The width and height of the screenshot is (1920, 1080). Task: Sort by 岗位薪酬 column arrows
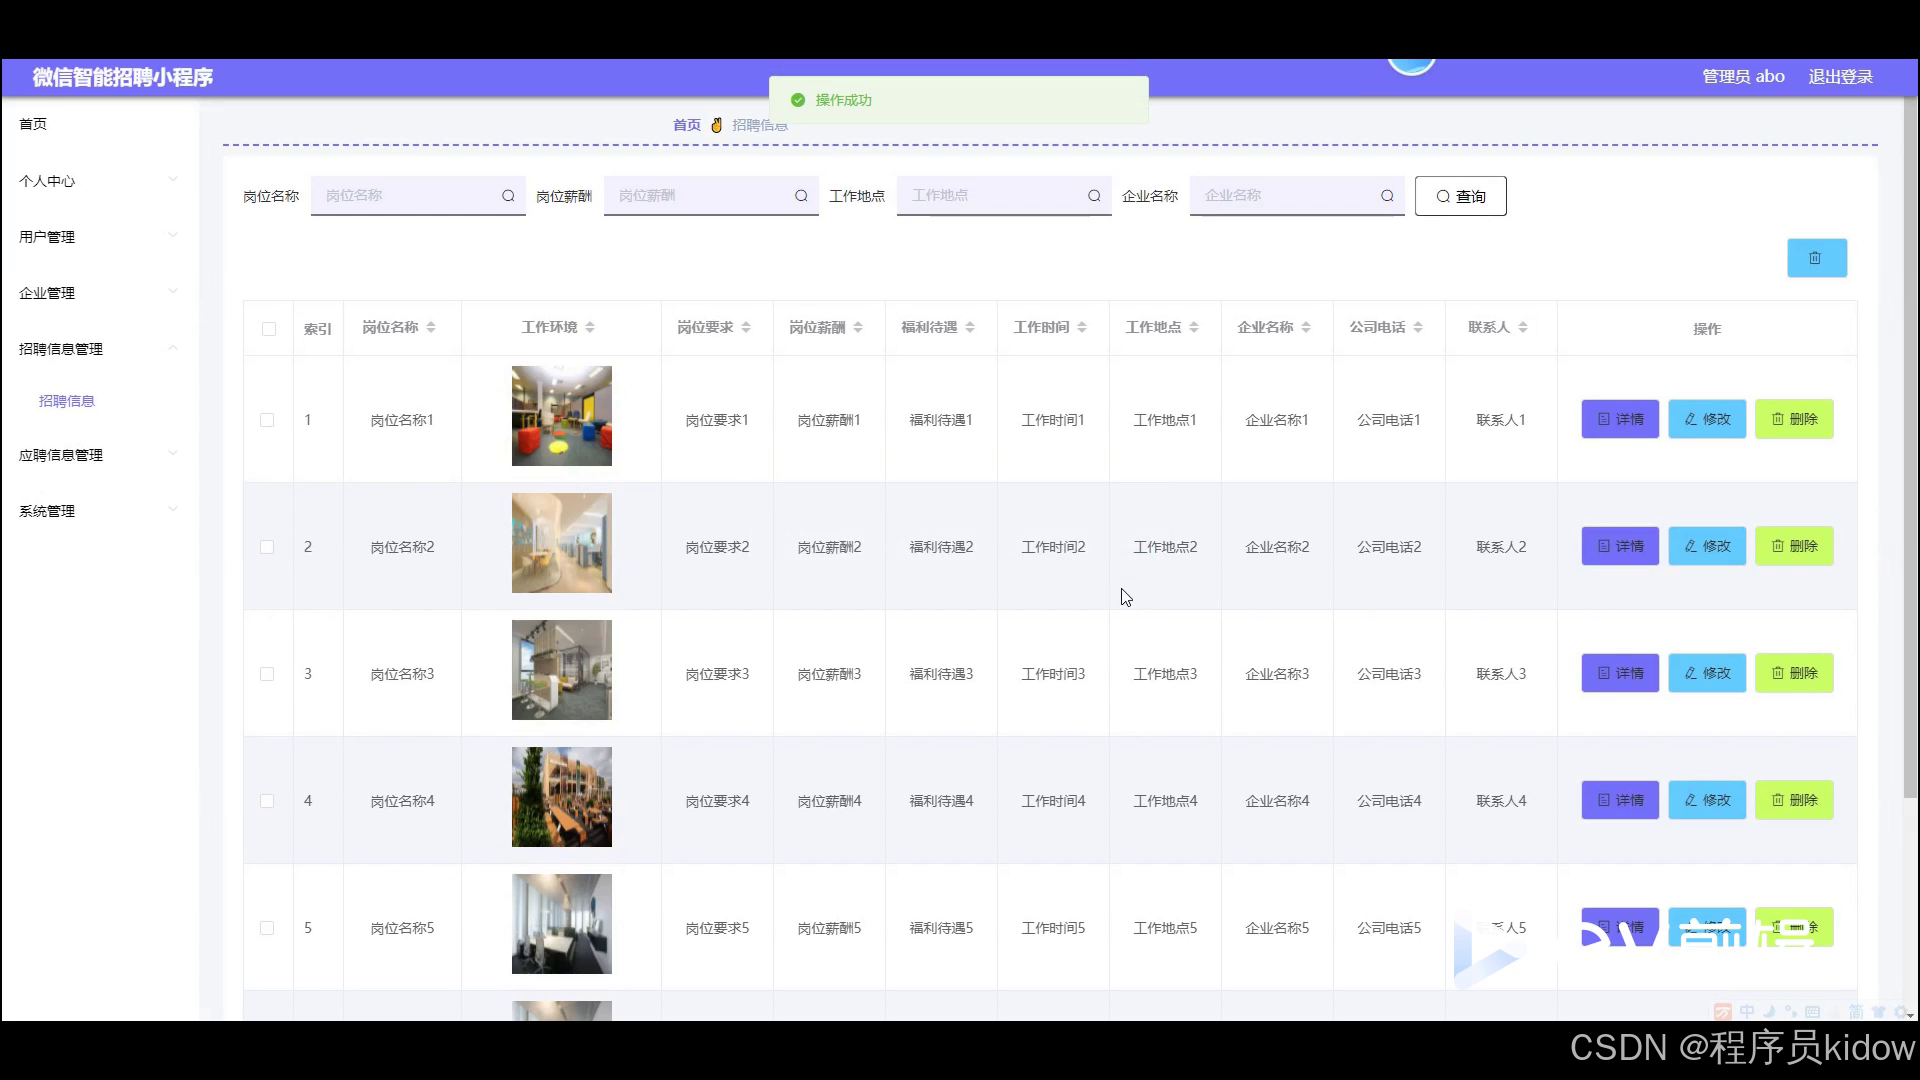pyautogui.click(x=858, y=327)
